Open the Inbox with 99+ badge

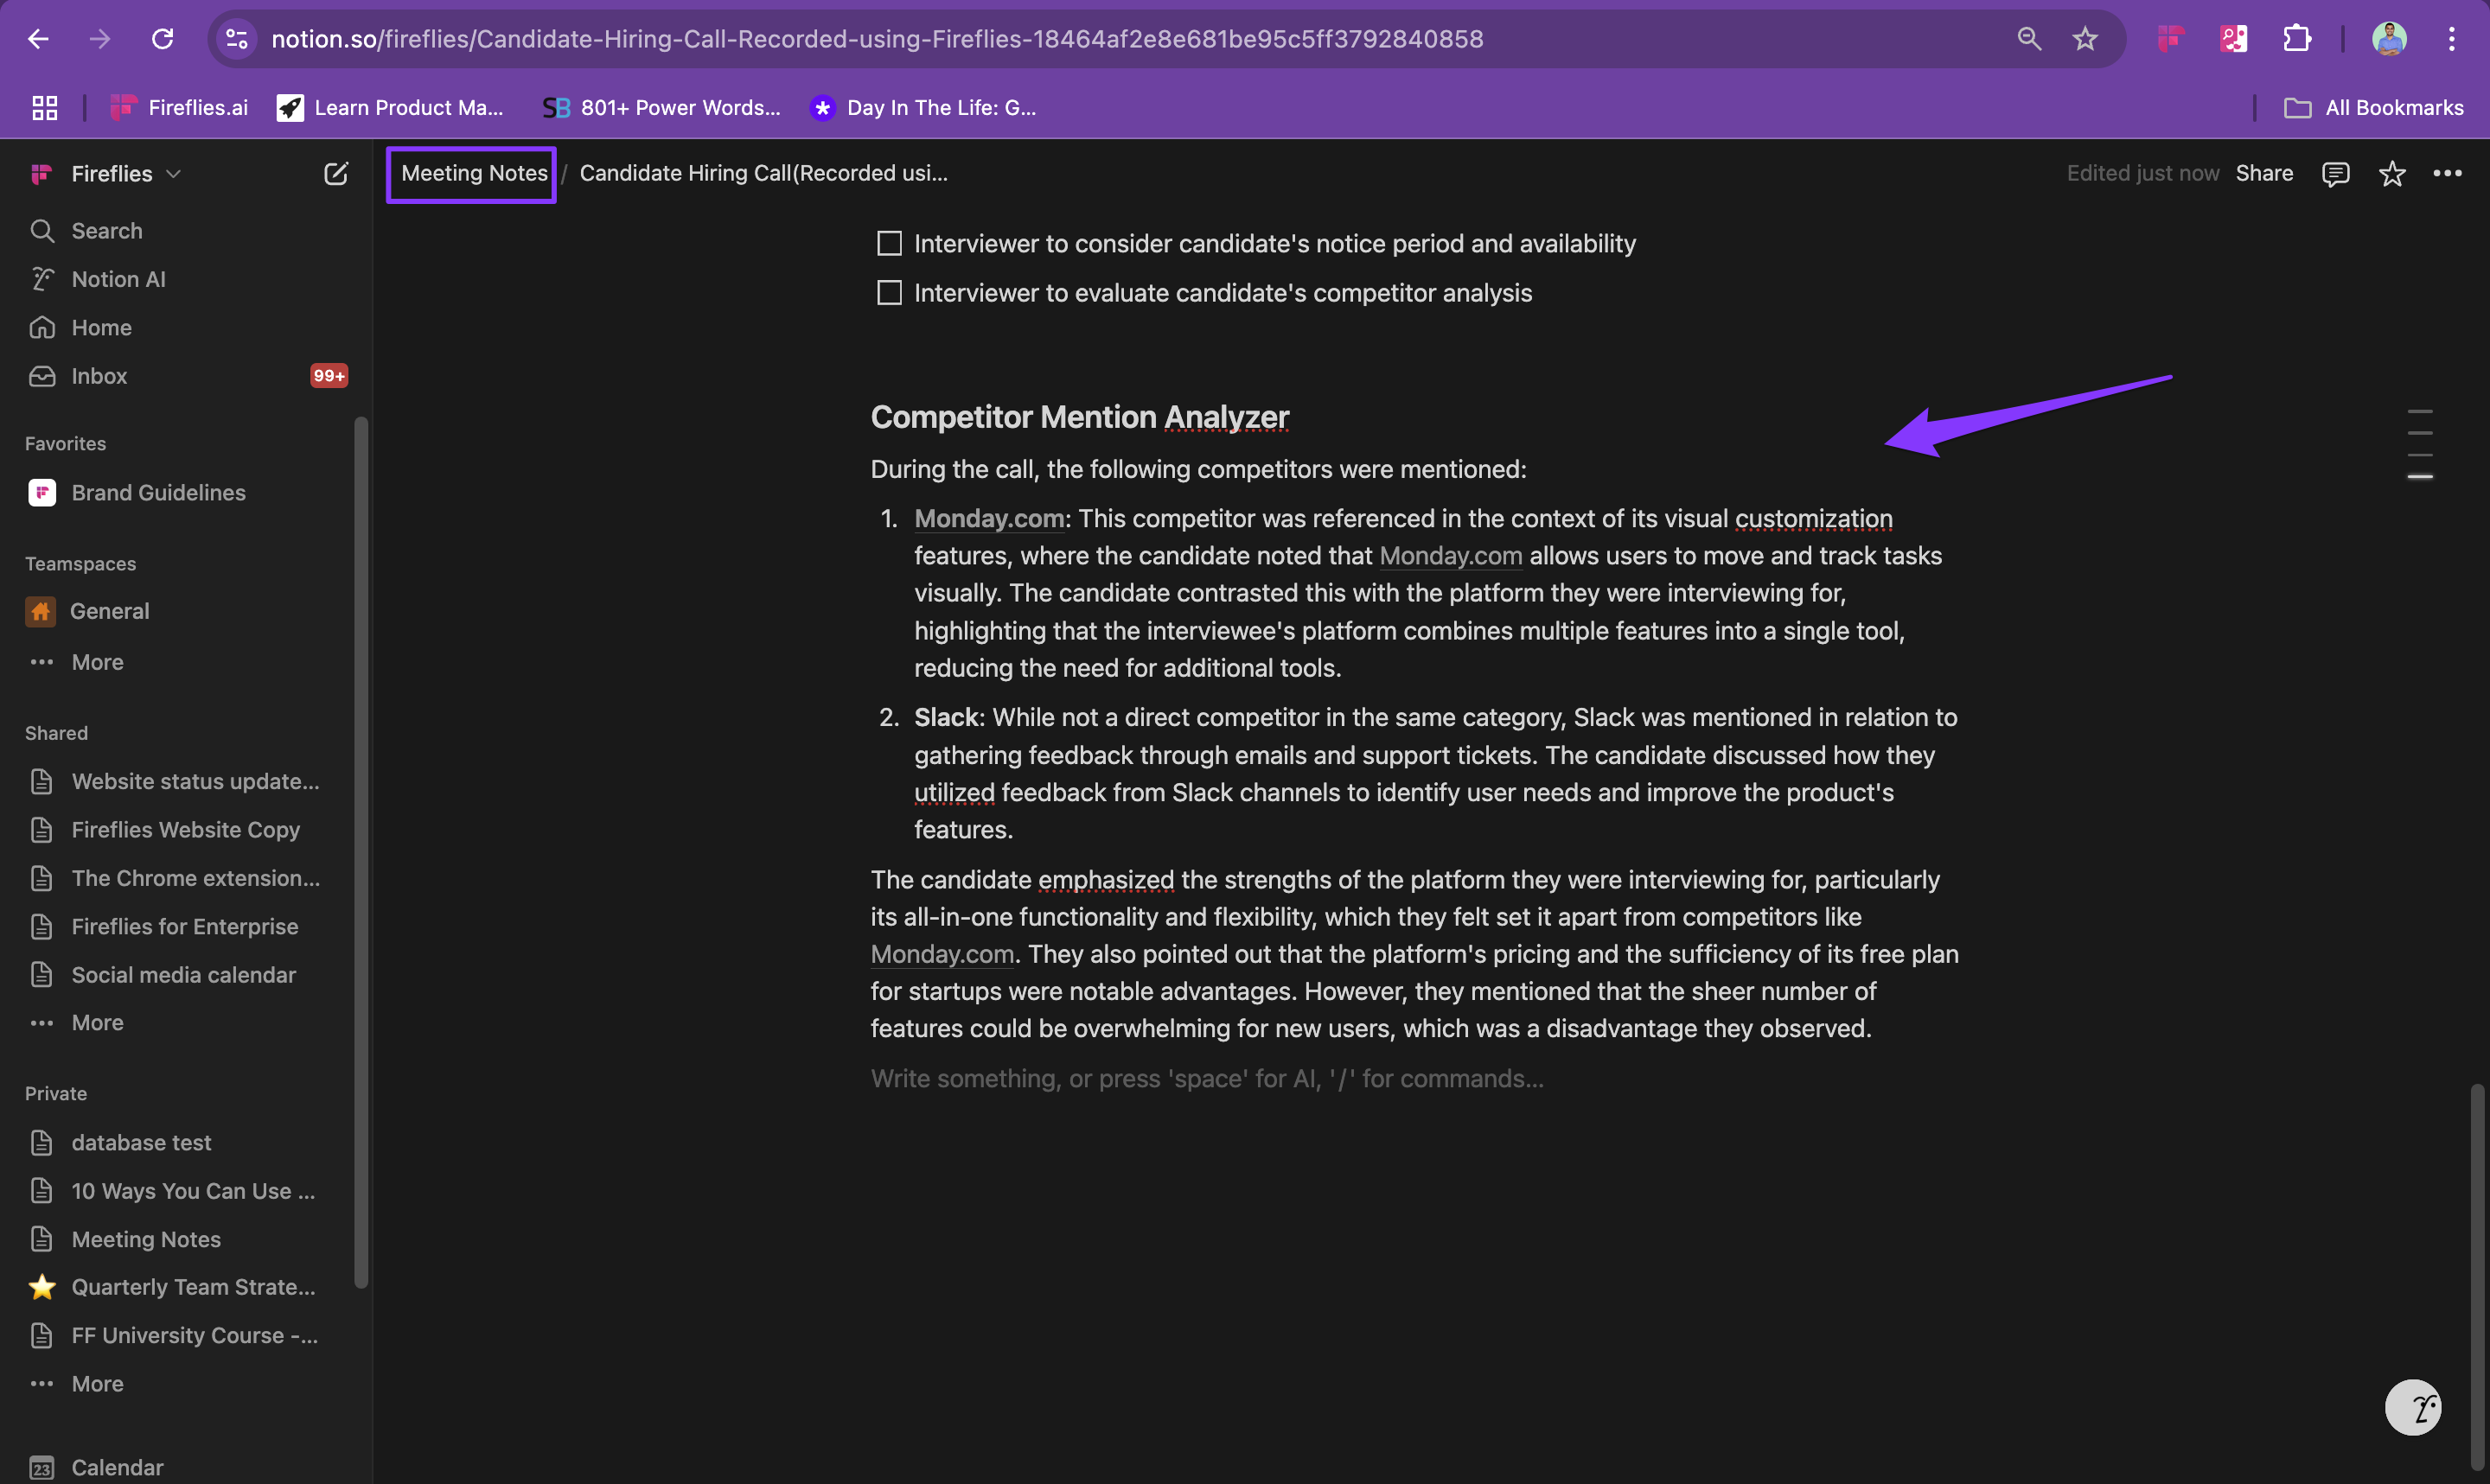pyautogui.click(x=99, y=376)
